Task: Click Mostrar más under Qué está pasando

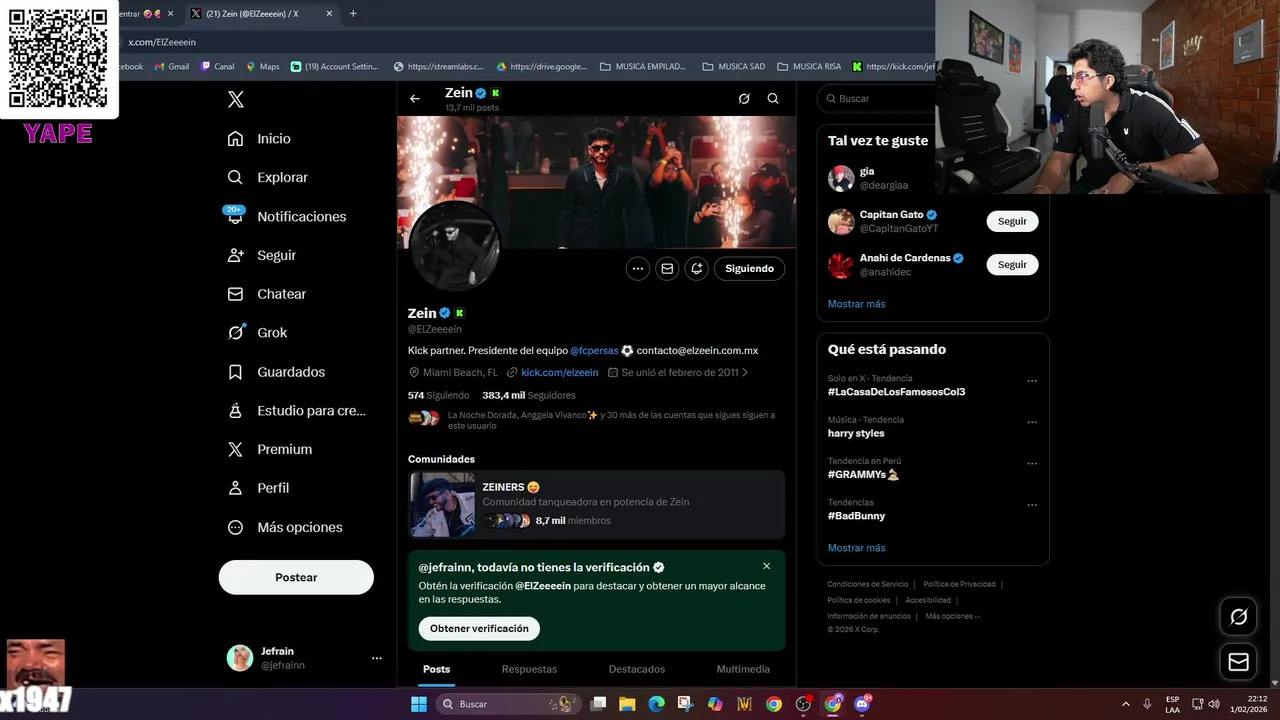Action: pyautogui.click(x=856, y=548)
